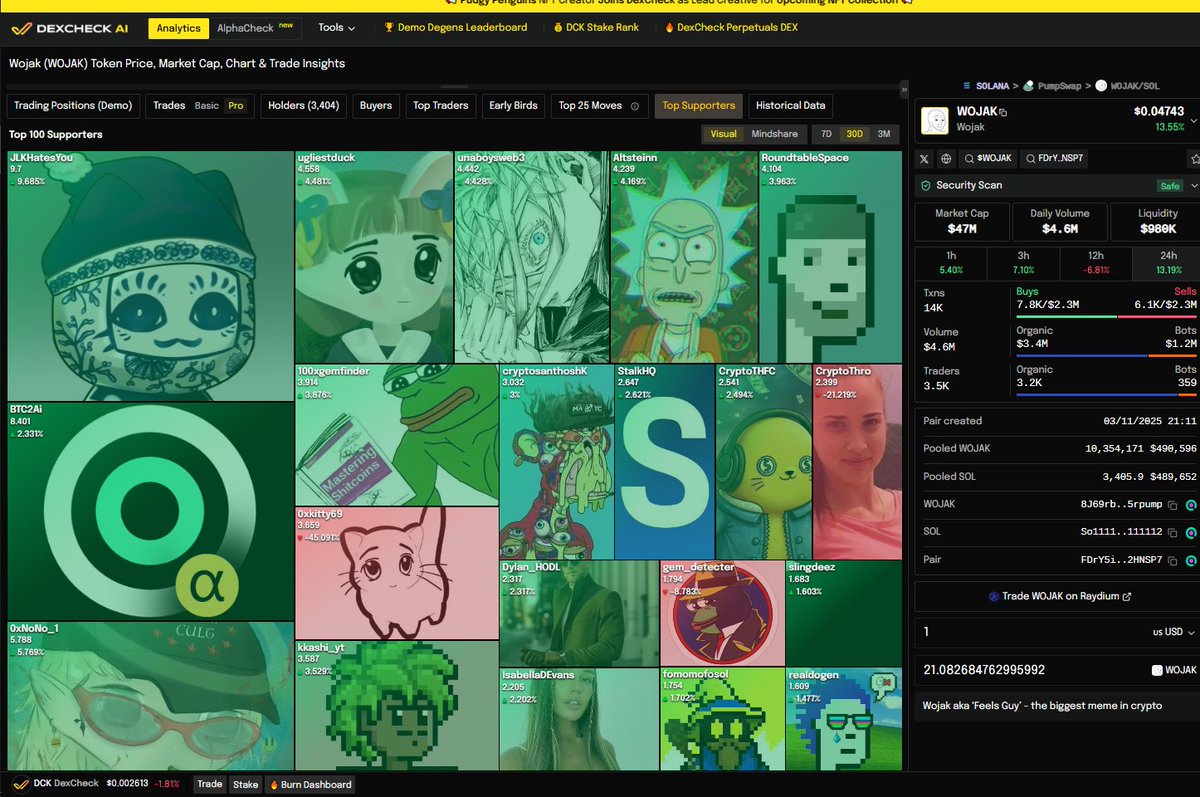Expand the Security Scan section
This screenshot has width=1200, height=797.
1194,185
